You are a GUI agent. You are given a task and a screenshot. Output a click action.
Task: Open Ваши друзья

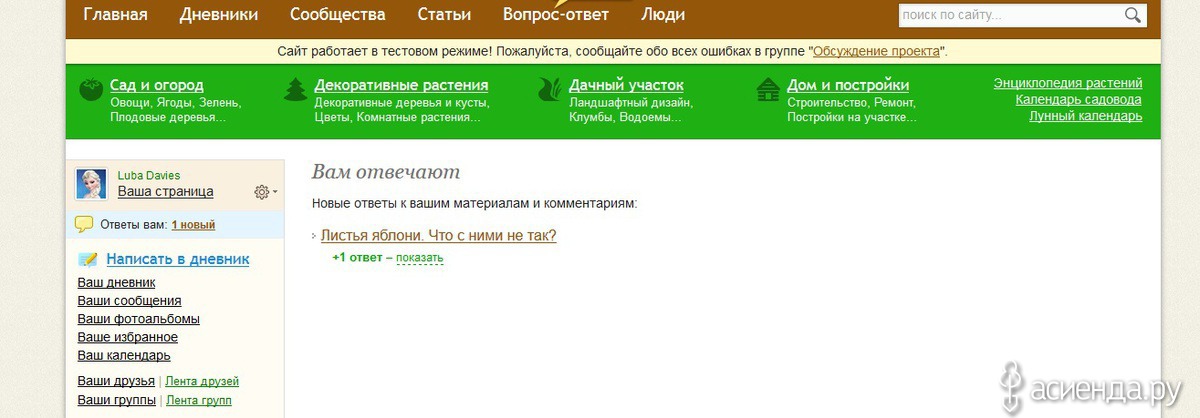point(116,381)
